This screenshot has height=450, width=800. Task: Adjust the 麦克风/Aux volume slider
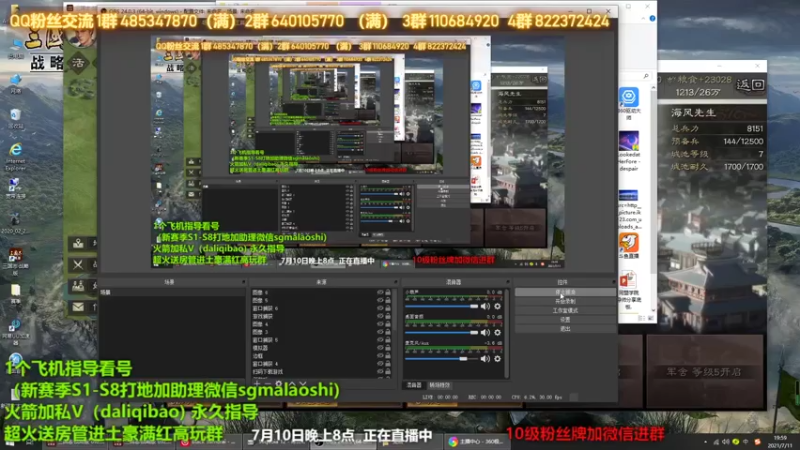coord(442,359)
